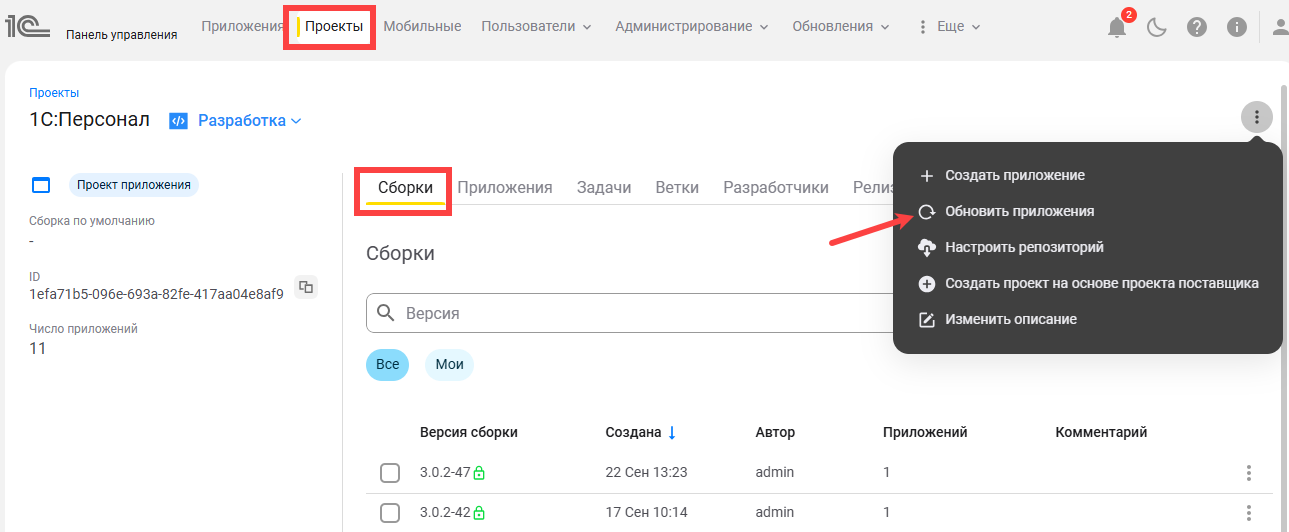This screenshot has height=532, width=1289.
Task: Click the cloud icon for Настроить репозиторий
Action: pos(927,247)
